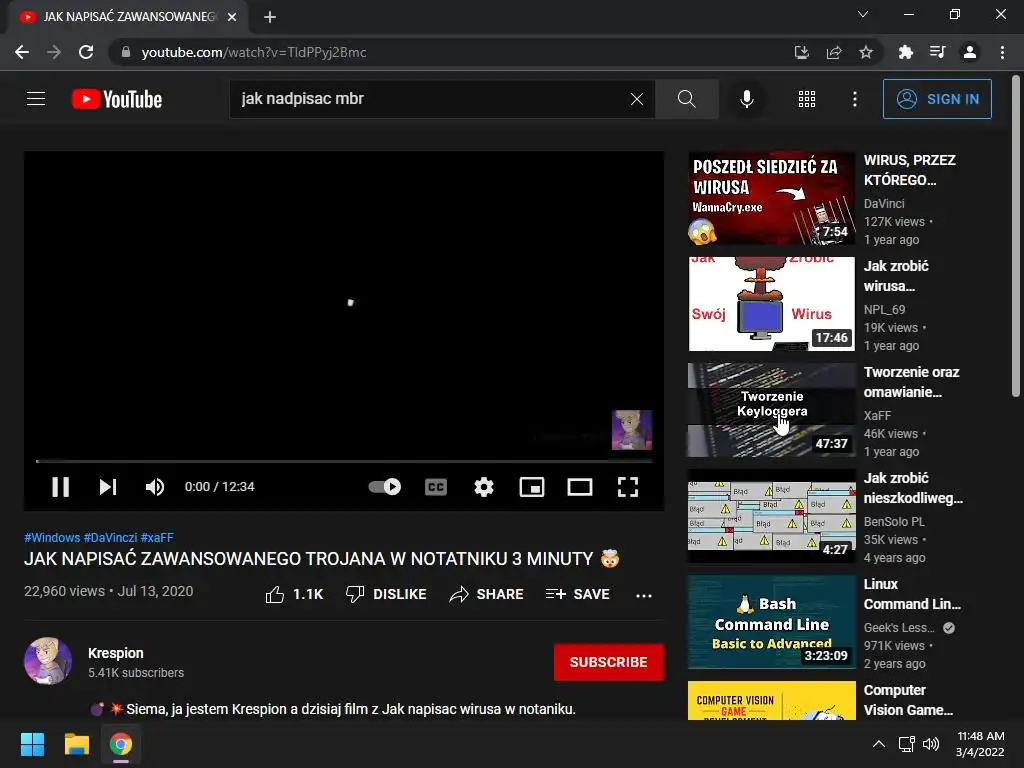
Task: Open a new browser tab
Action: point(270,17)
